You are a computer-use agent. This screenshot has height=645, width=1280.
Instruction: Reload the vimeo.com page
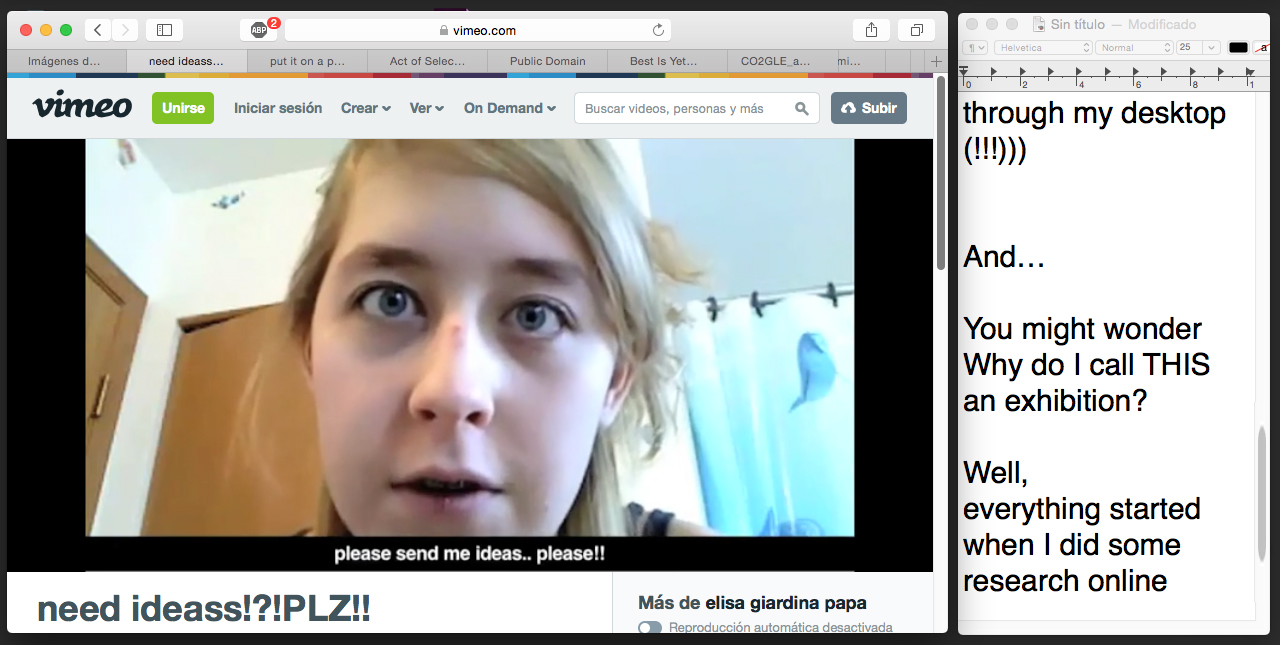[x=658, y=30]
